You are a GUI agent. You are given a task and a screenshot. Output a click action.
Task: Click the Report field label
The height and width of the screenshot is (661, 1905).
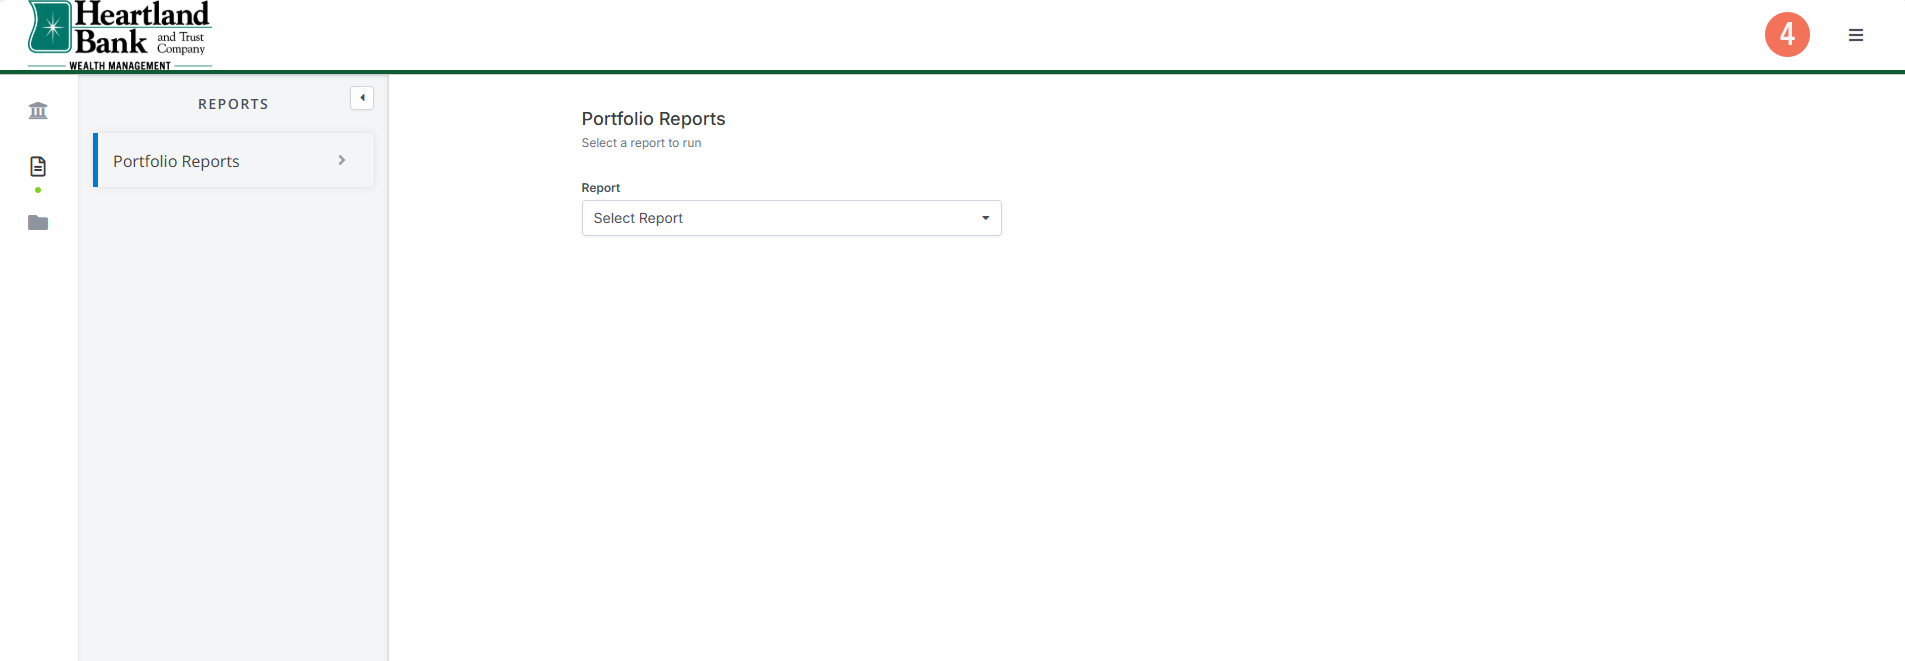[600, 188]
